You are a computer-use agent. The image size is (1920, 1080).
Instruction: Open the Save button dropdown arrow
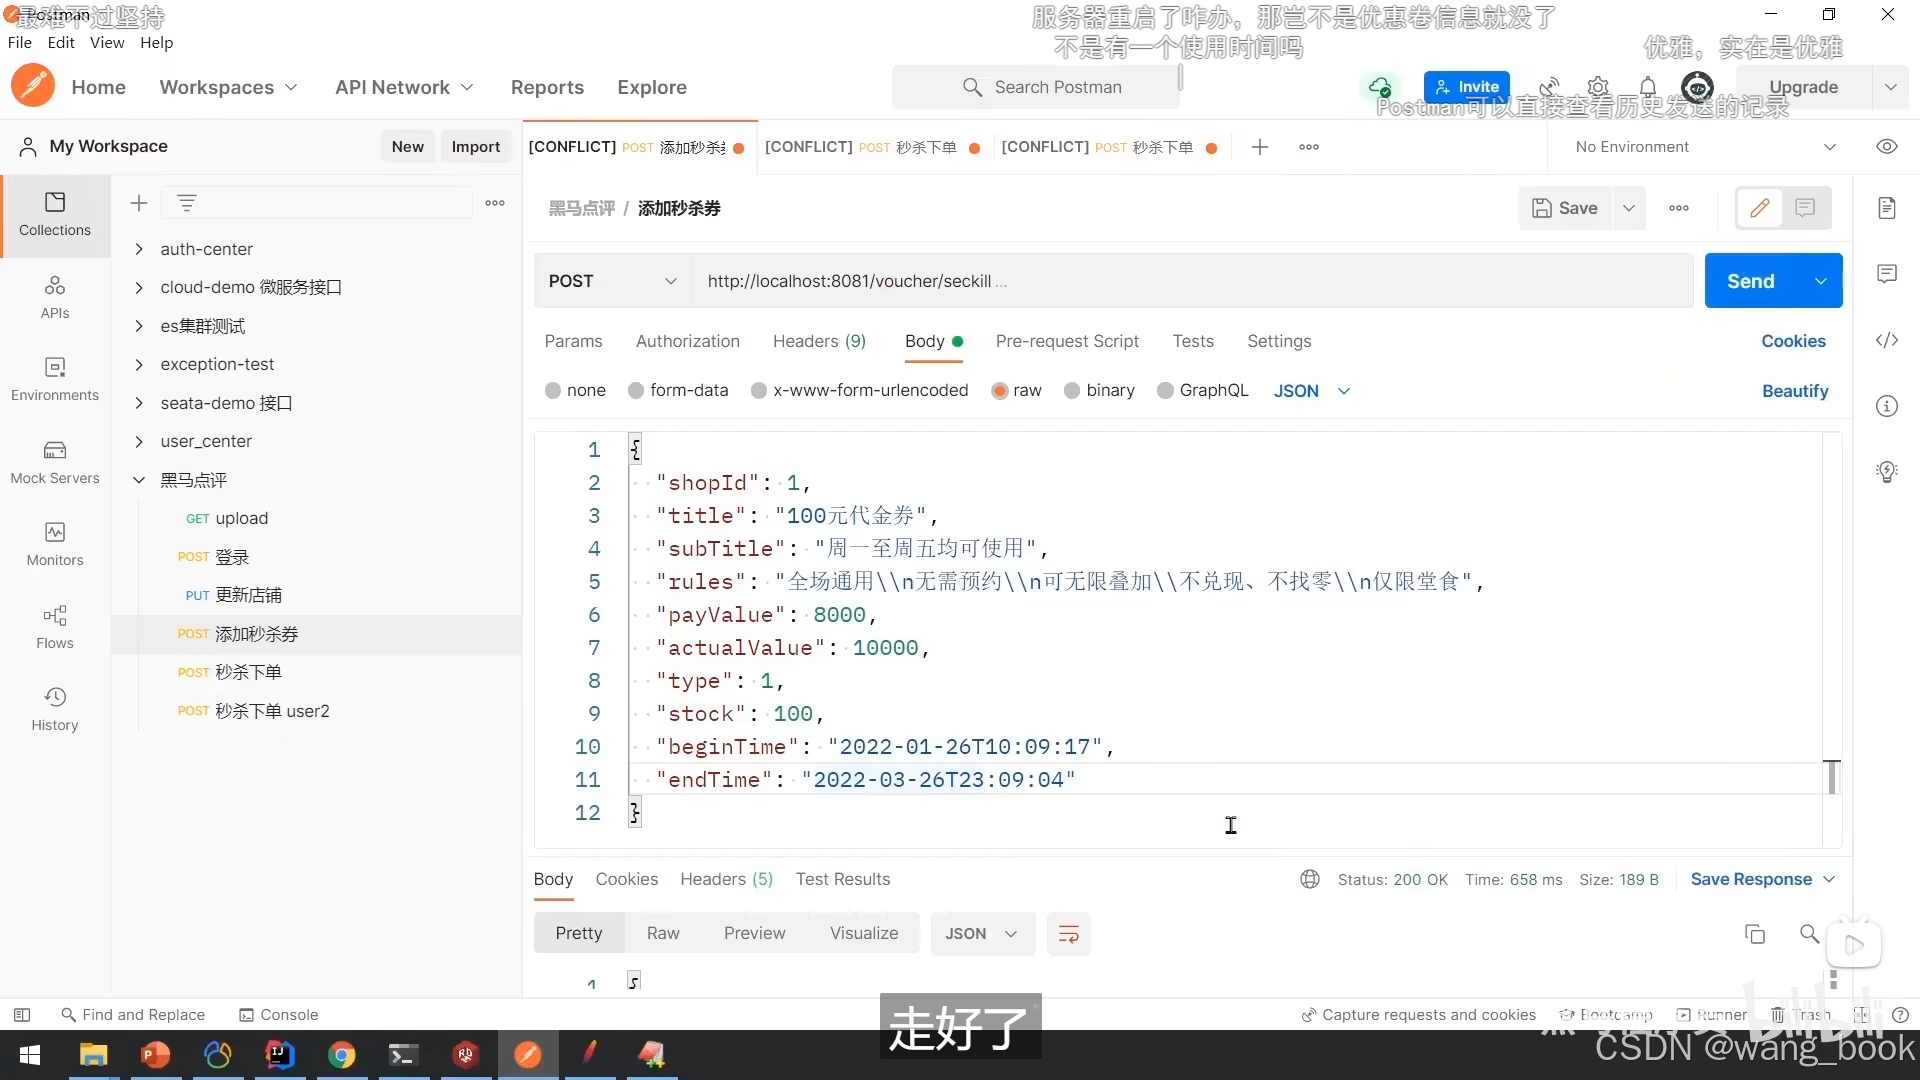click(1629, 208)
